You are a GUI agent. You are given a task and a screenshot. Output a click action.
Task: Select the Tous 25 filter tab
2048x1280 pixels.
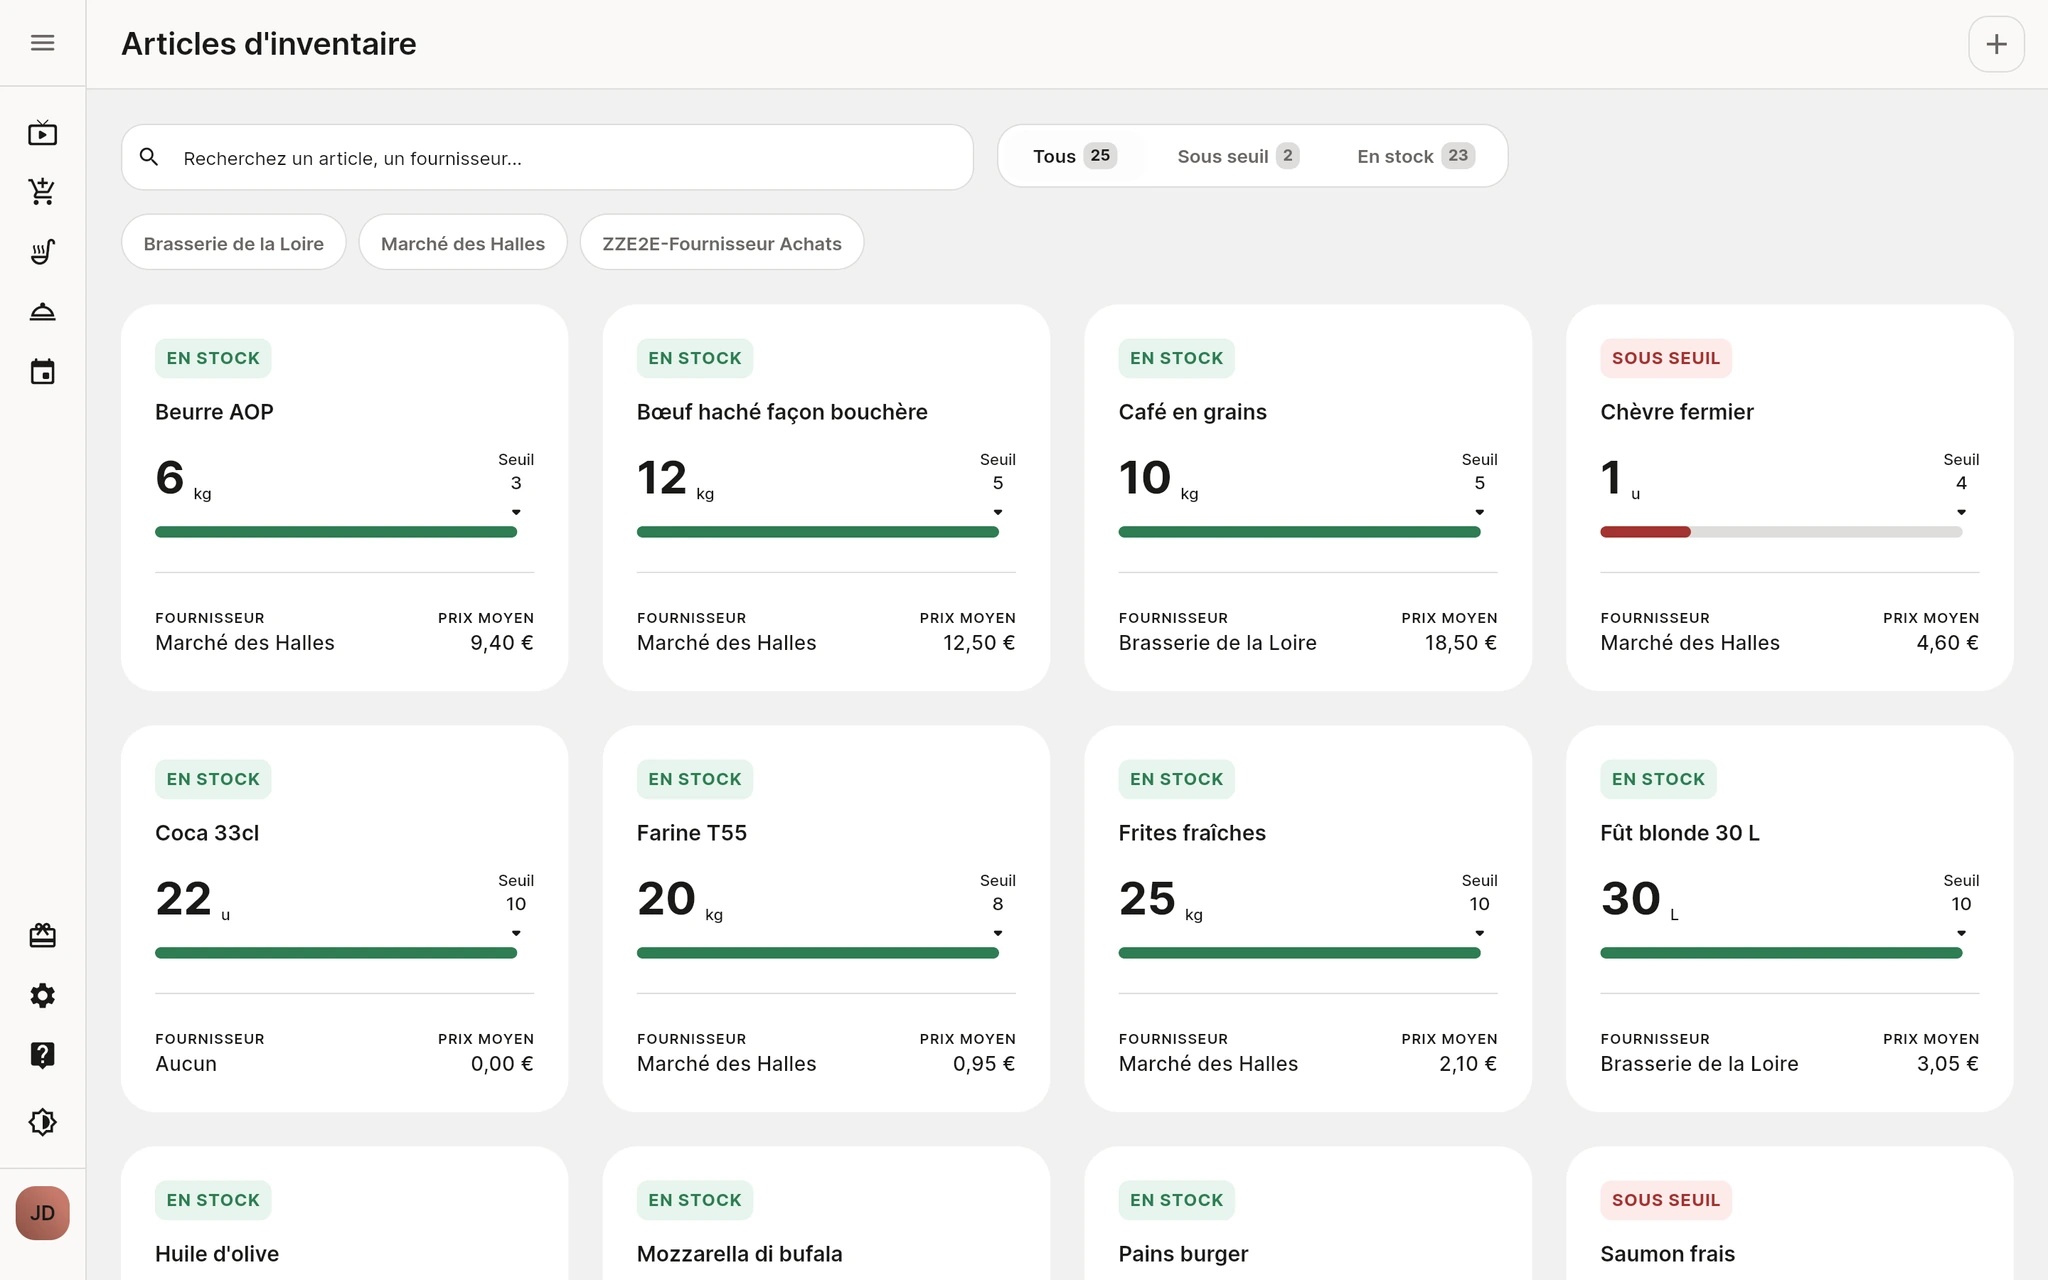click(x=1074, y=156)
